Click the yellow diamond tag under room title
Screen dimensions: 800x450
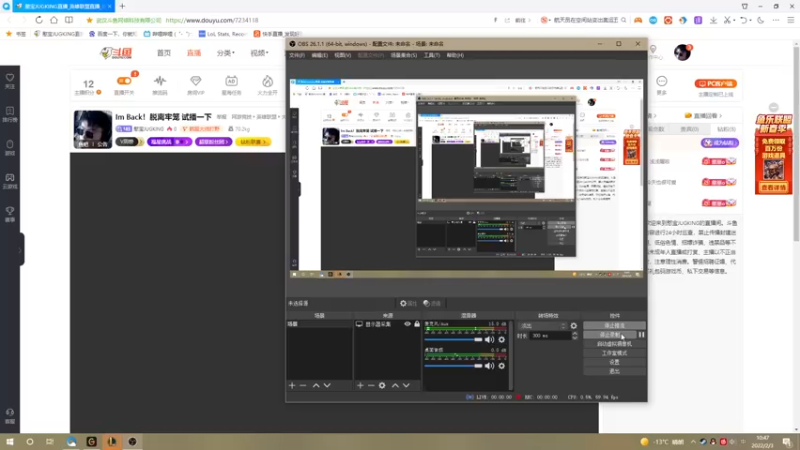[x=253, y=142]
